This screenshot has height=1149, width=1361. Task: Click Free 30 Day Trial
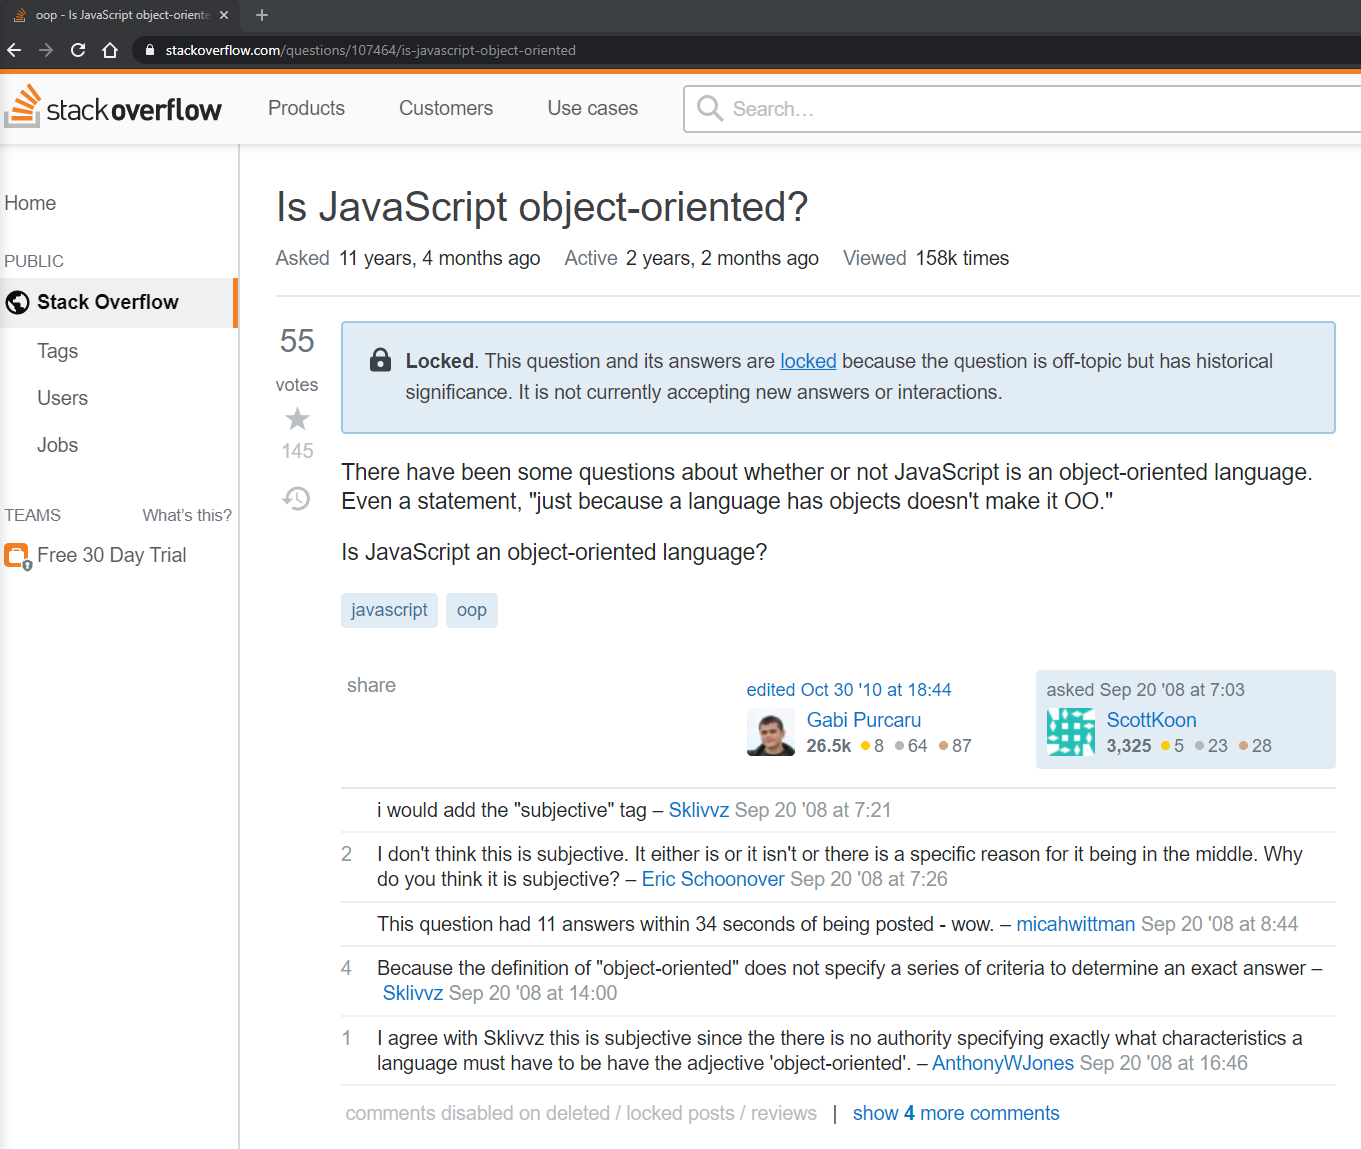(x=112, y=555)
